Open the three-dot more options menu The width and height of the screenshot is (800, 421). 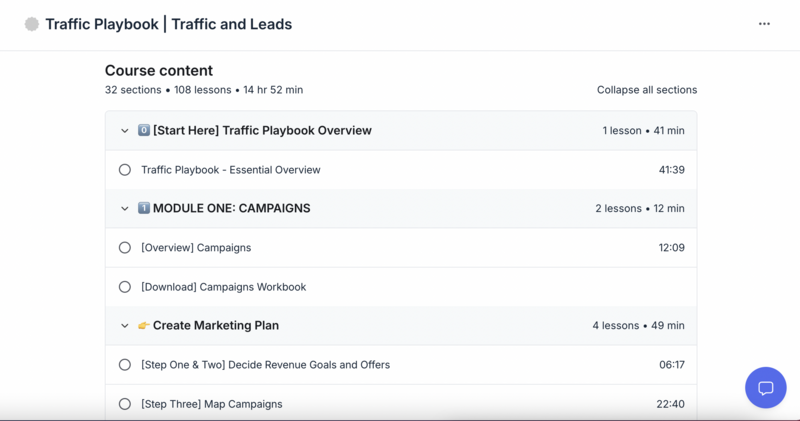[x=764, y=24]
